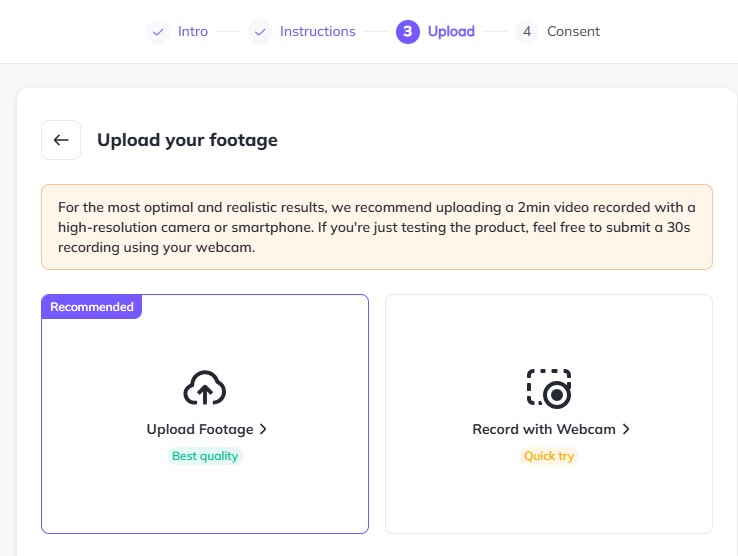Screen dimensions: 738x556
Task: Click the step 4 number badge
Action: click(527, 32)
